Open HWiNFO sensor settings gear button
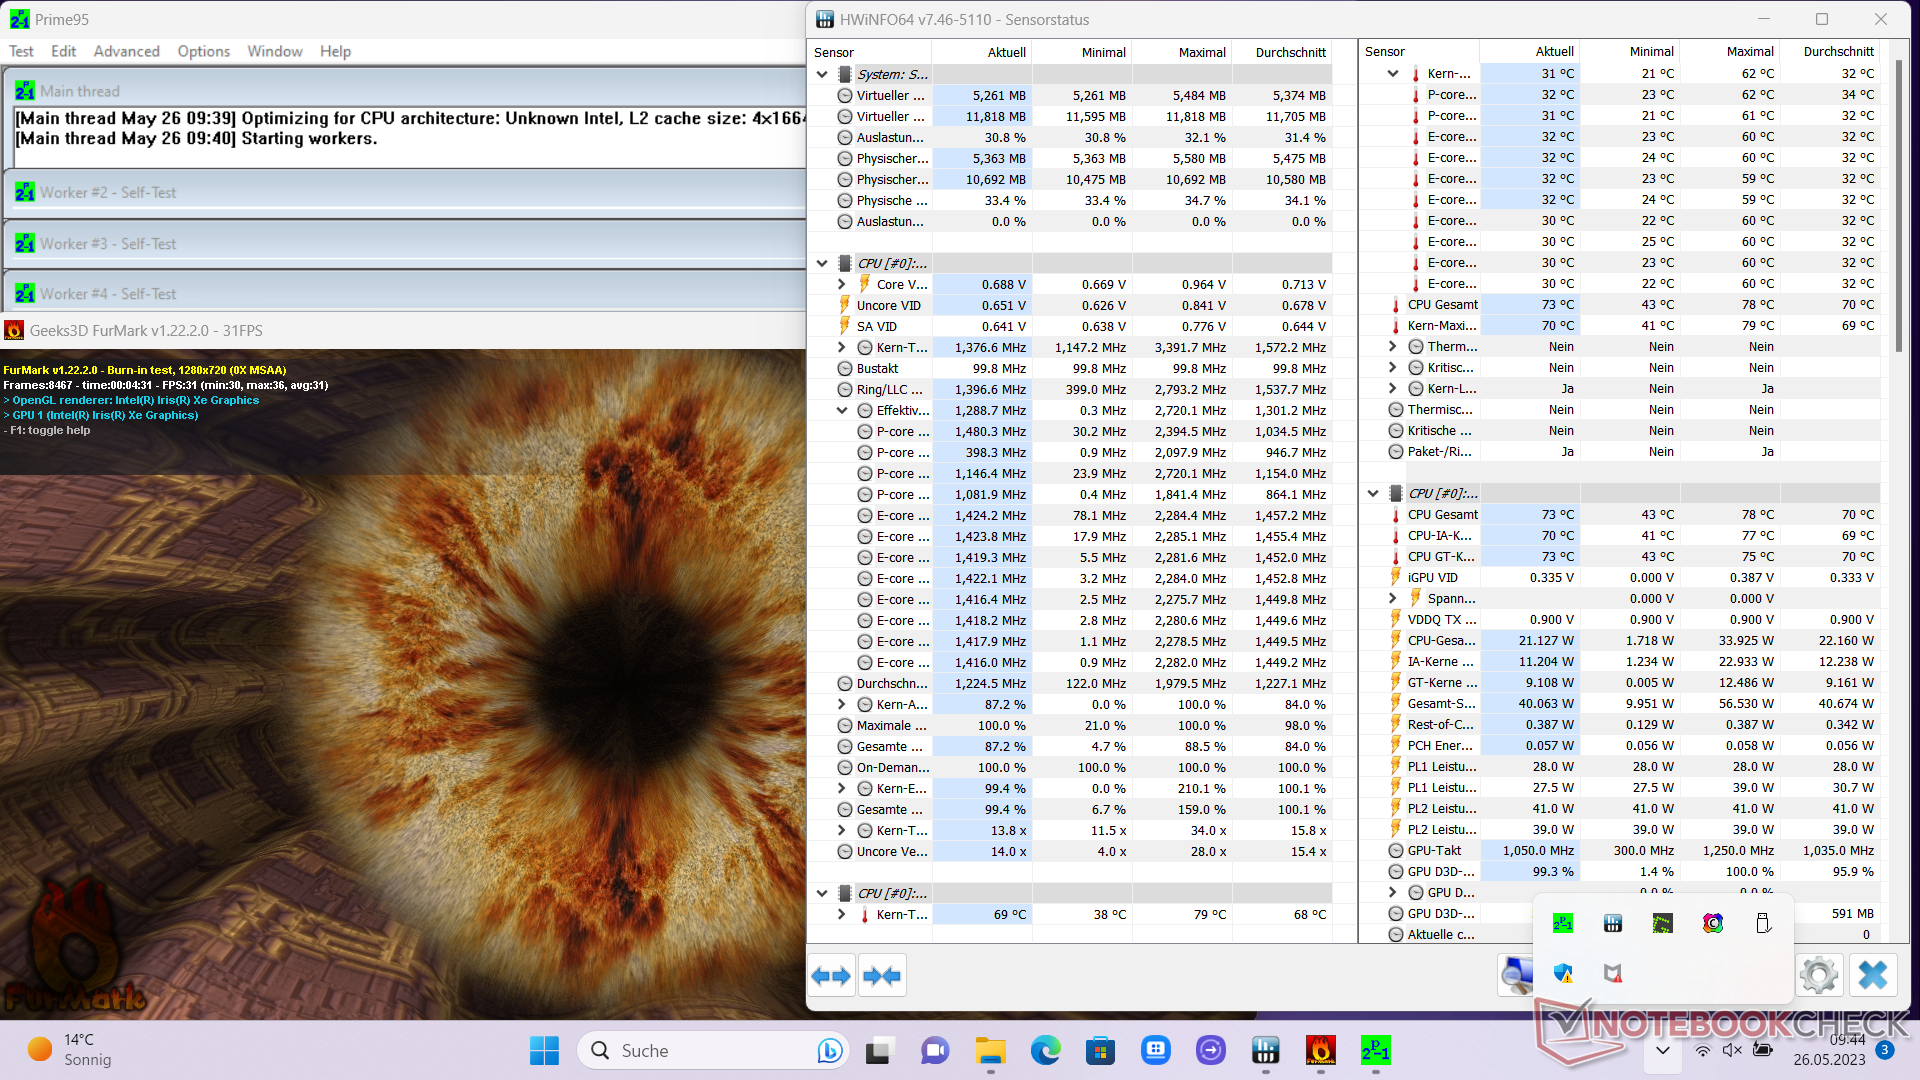The width and height of the screenshot is (1920, 1080). click(1819, 975)
